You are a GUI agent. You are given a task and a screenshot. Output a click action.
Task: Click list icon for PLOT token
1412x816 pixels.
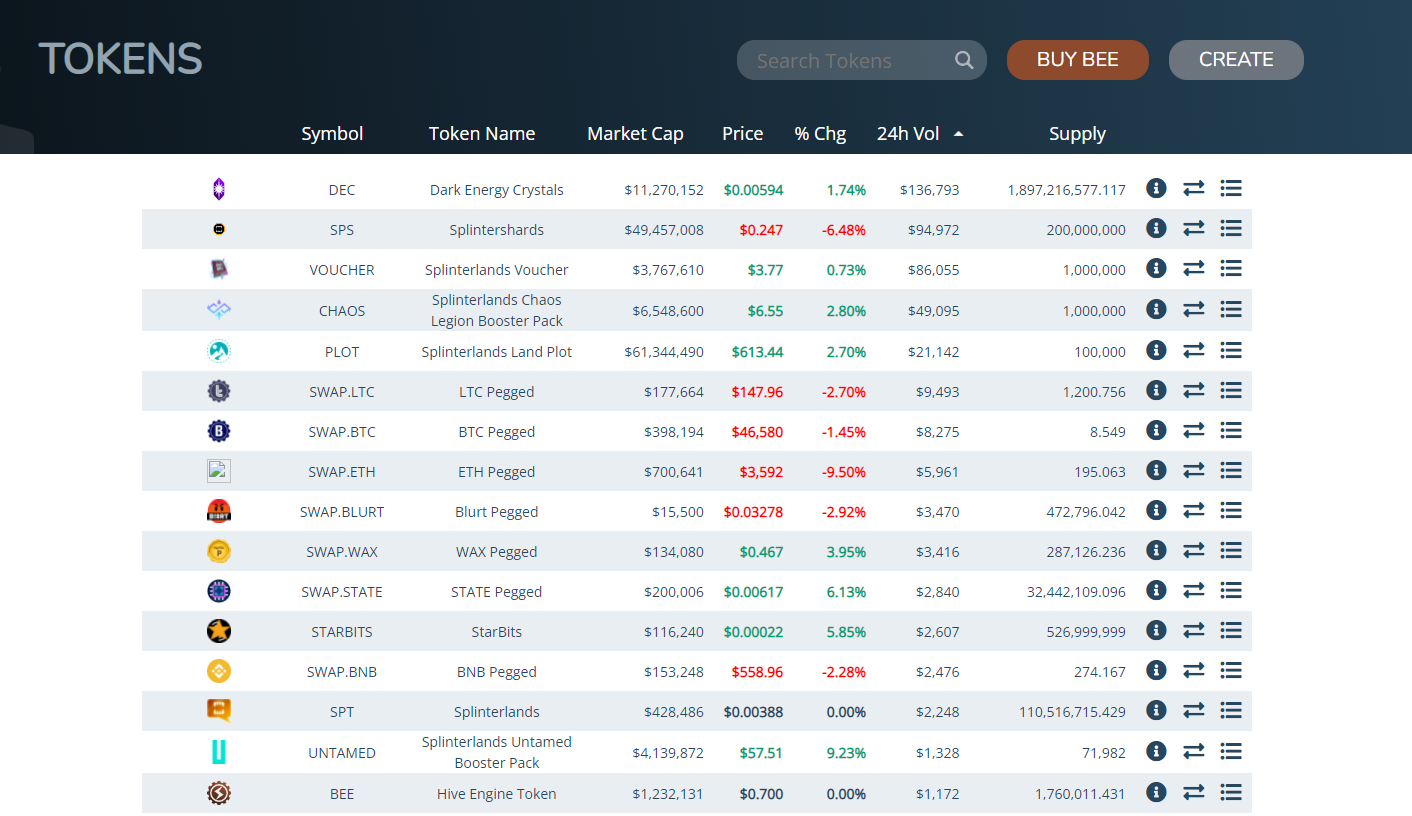pyautogui.click(x=1231, y=350)
